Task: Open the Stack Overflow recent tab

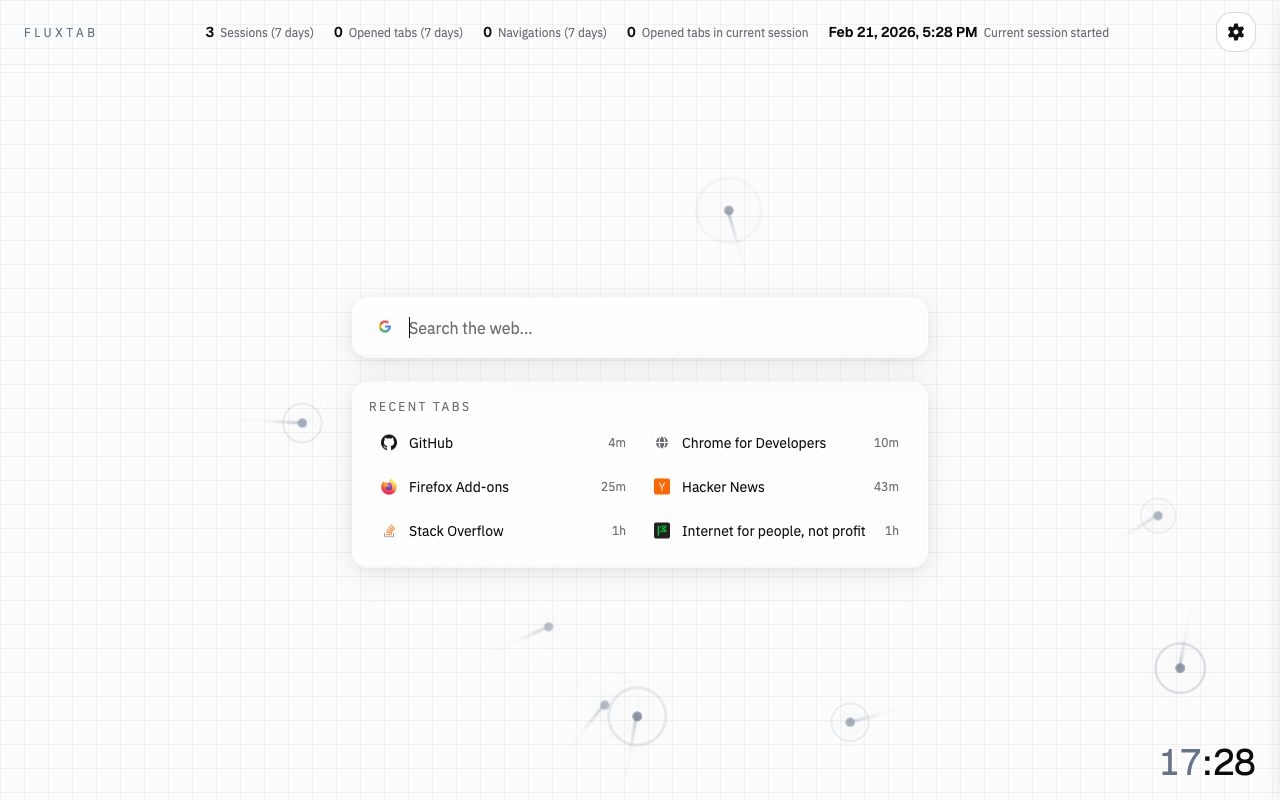Action: pos(456,531)
